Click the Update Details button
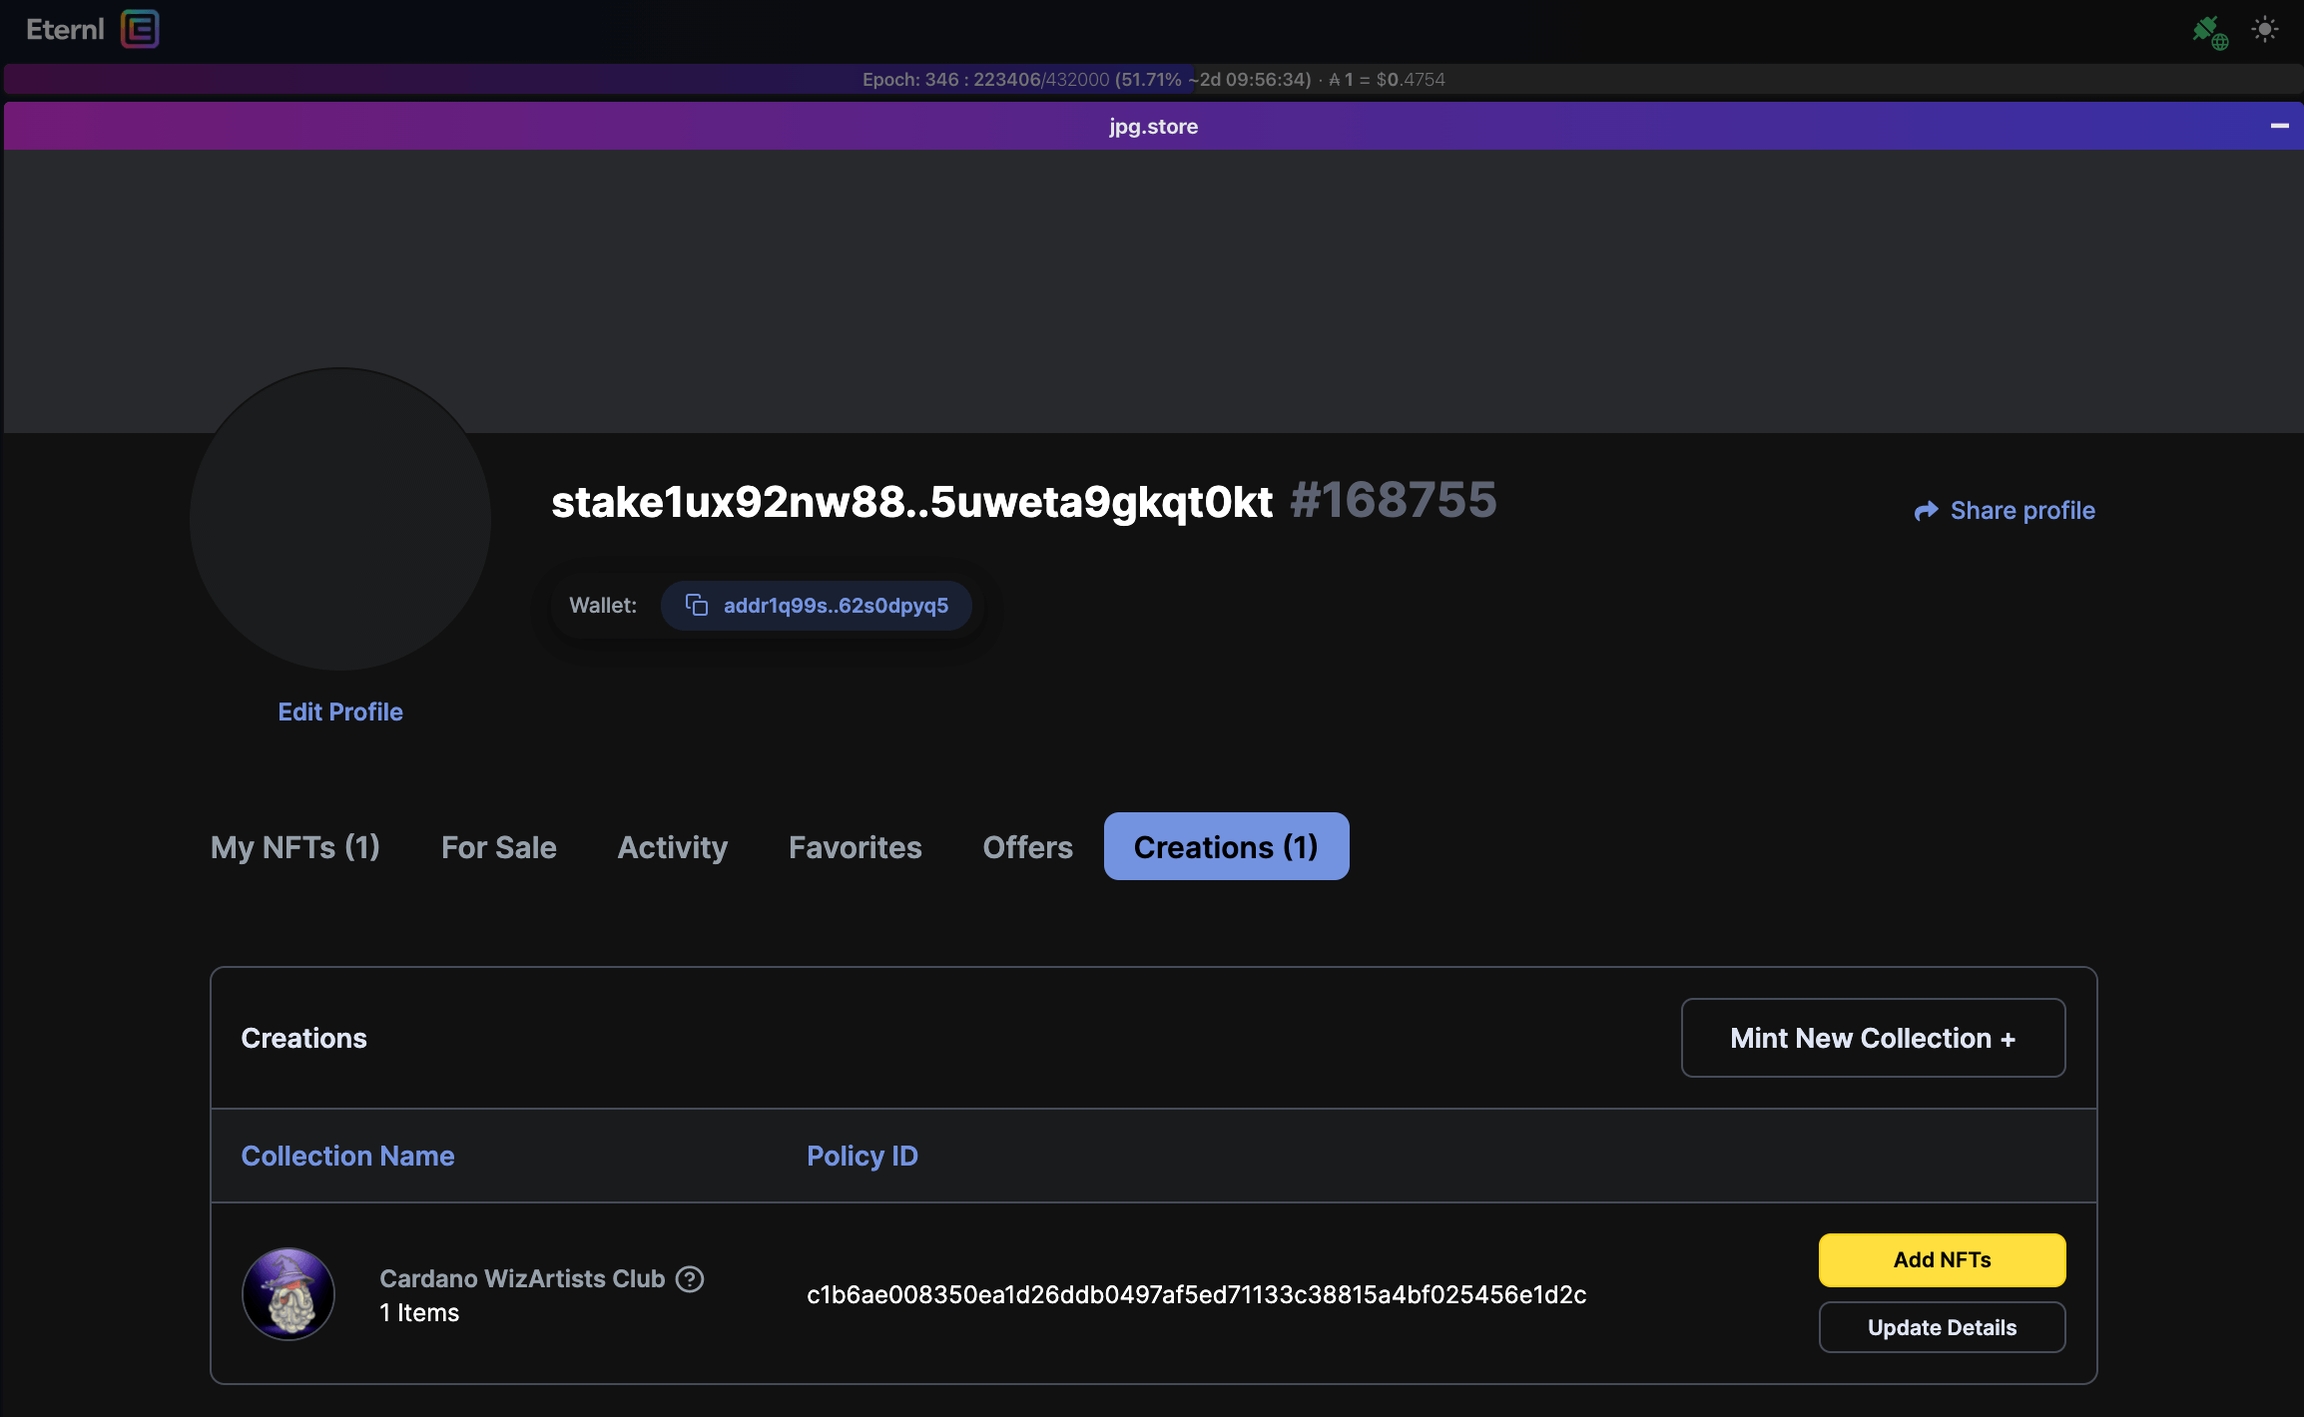Screen dimensions: 2304x1417 coord(1941,1327)
